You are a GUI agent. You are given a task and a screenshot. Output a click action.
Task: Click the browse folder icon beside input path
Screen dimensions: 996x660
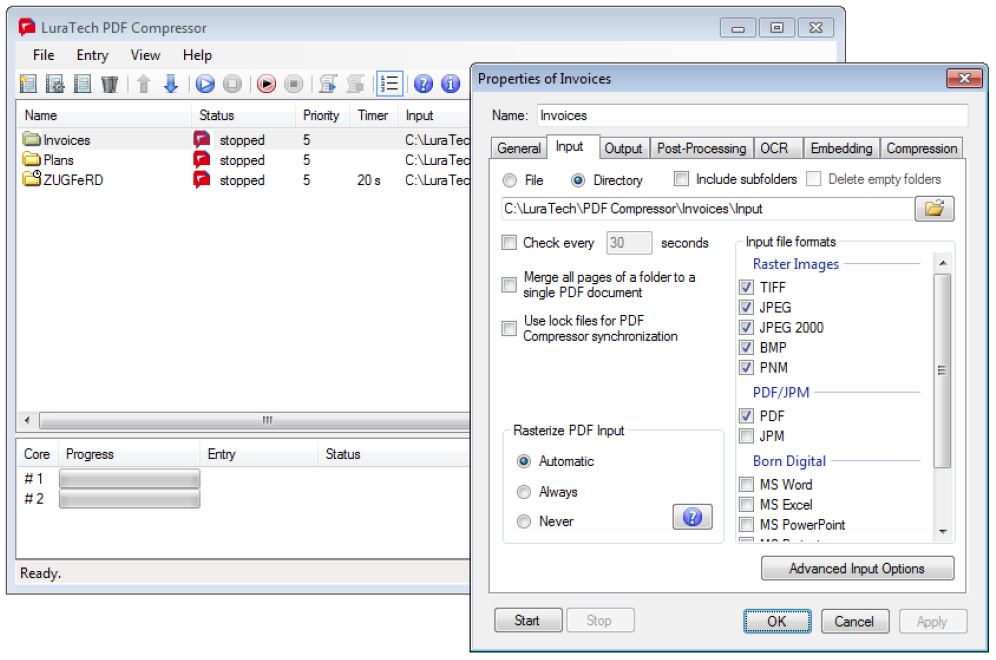point(934,208)
